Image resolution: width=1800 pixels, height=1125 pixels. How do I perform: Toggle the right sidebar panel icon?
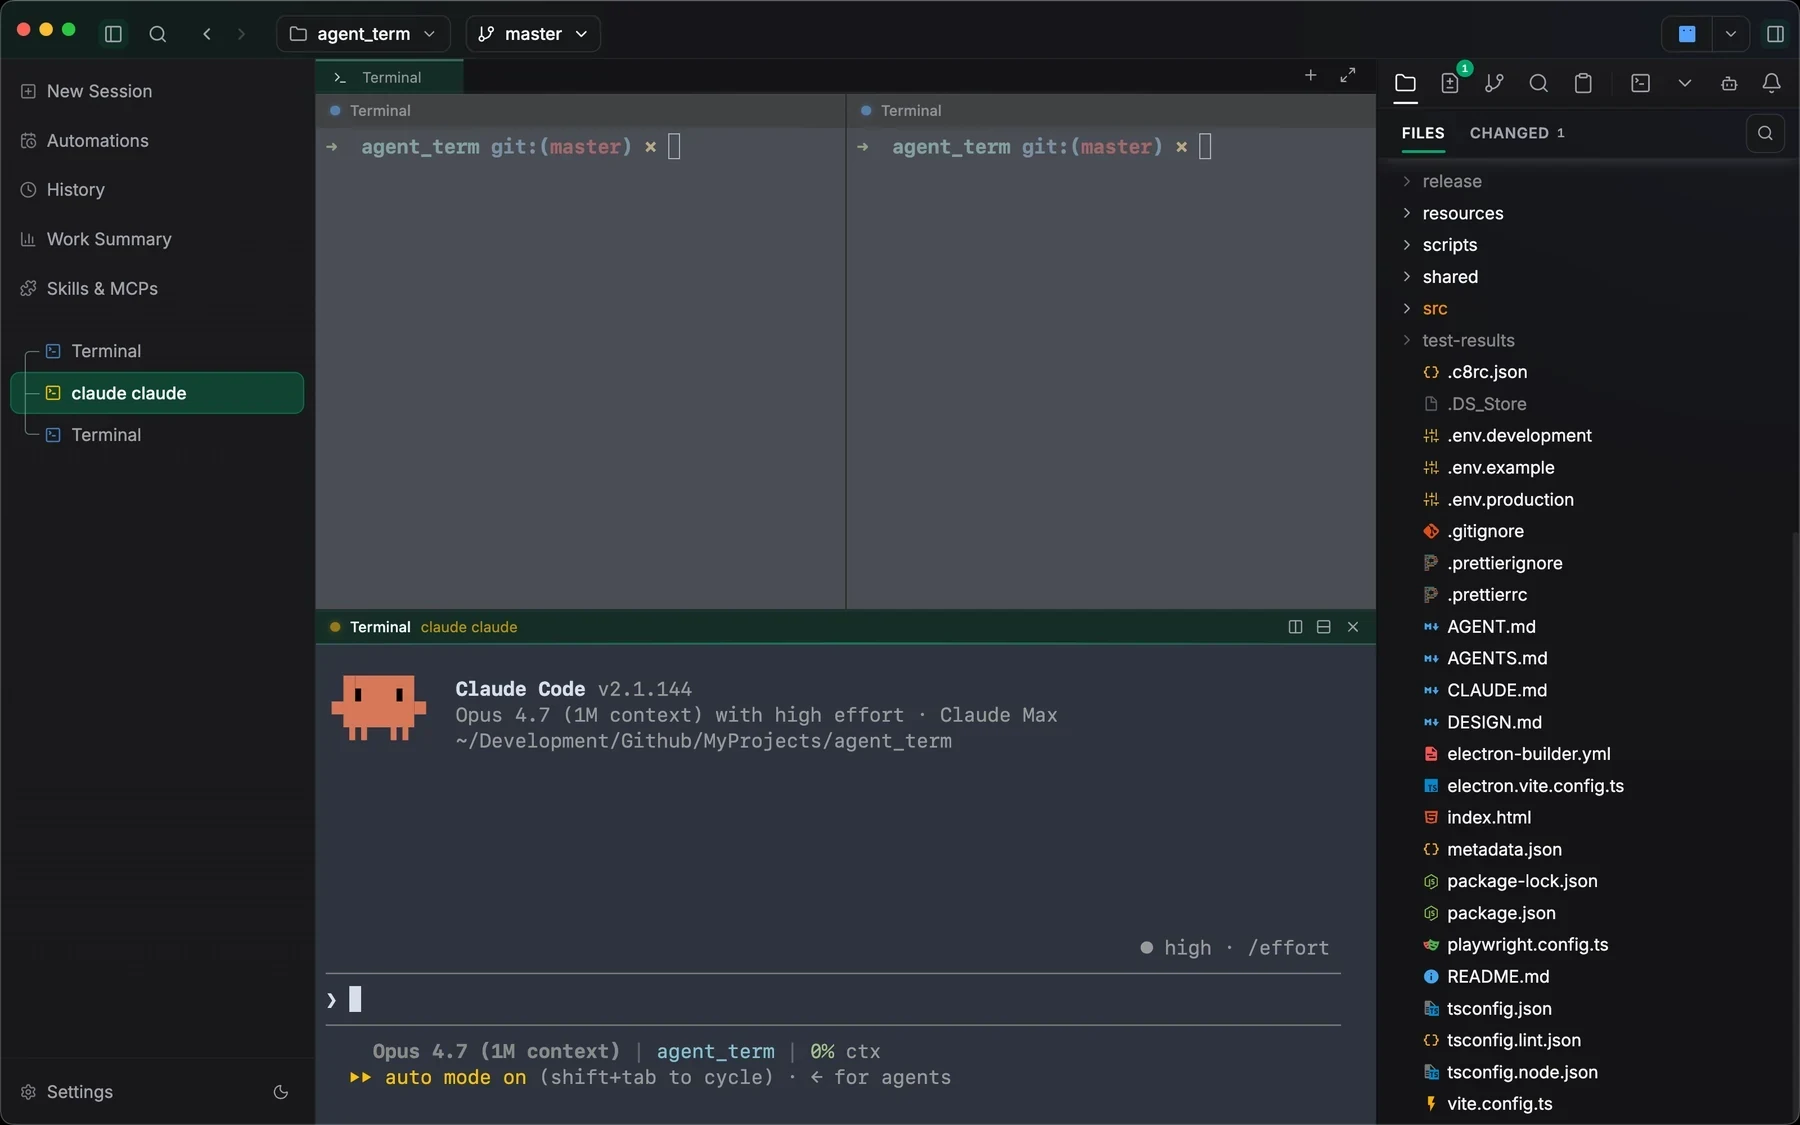tap(1776, 34)
